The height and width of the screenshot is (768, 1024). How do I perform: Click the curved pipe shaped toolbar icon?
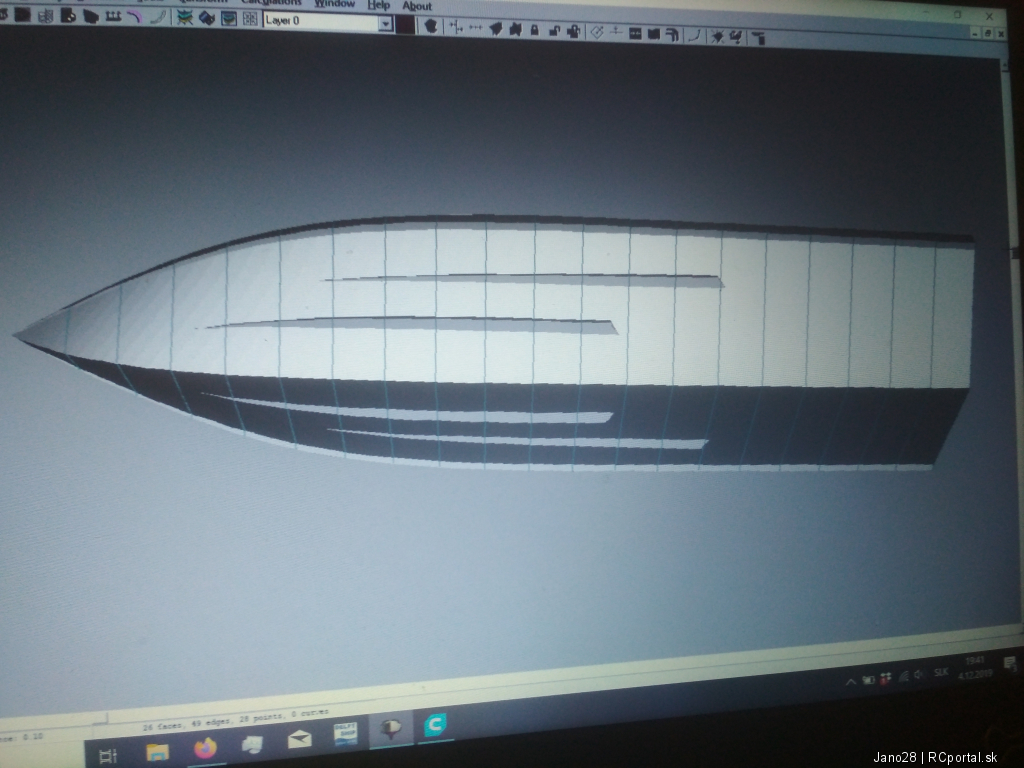(671, 34)
